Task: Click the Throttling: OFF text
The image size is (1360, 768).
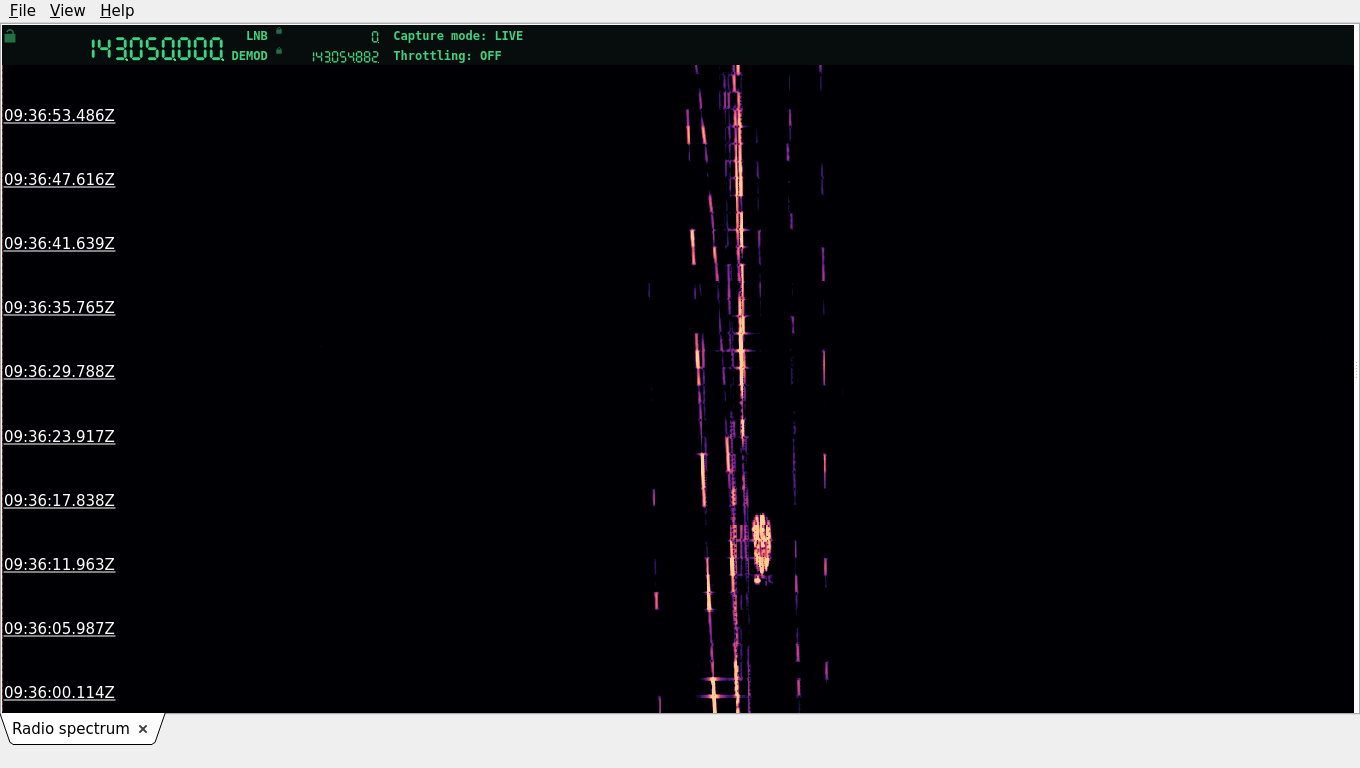Action: pos(447,56)
